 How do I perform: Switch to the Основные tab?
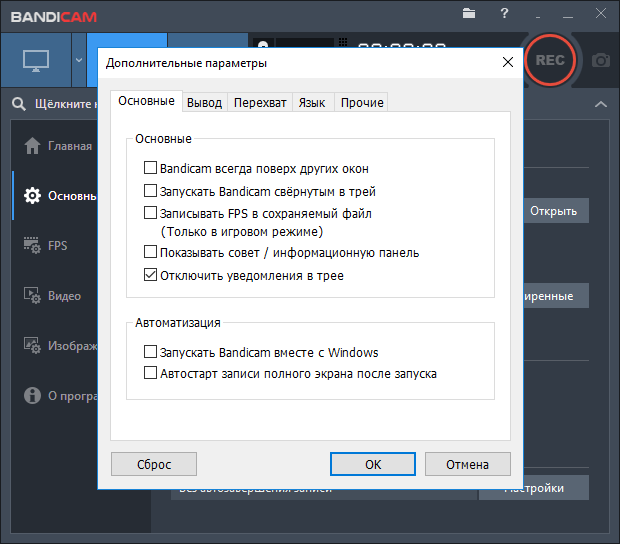coord(146,101)
